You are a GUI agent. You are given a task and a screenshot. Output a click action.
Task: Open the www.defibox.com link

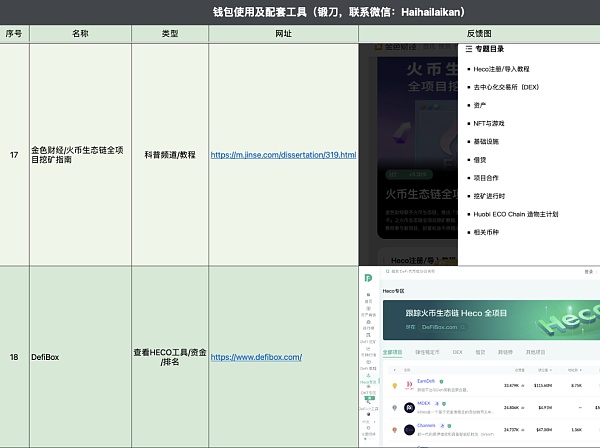tap(255, 357)
